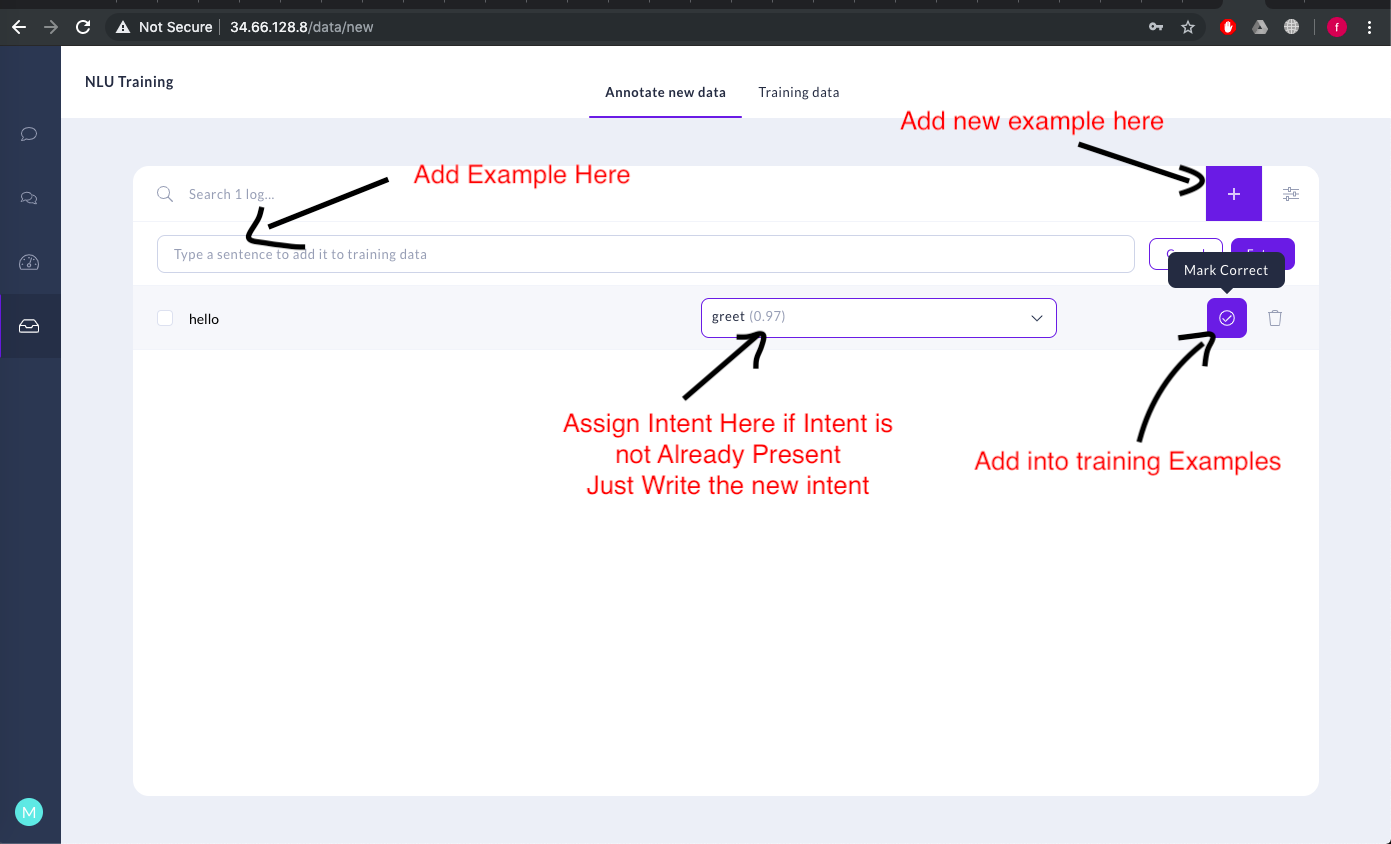Add a new example with the plus button
This screenshot has height=844, width=1391.
(1233, 193)
